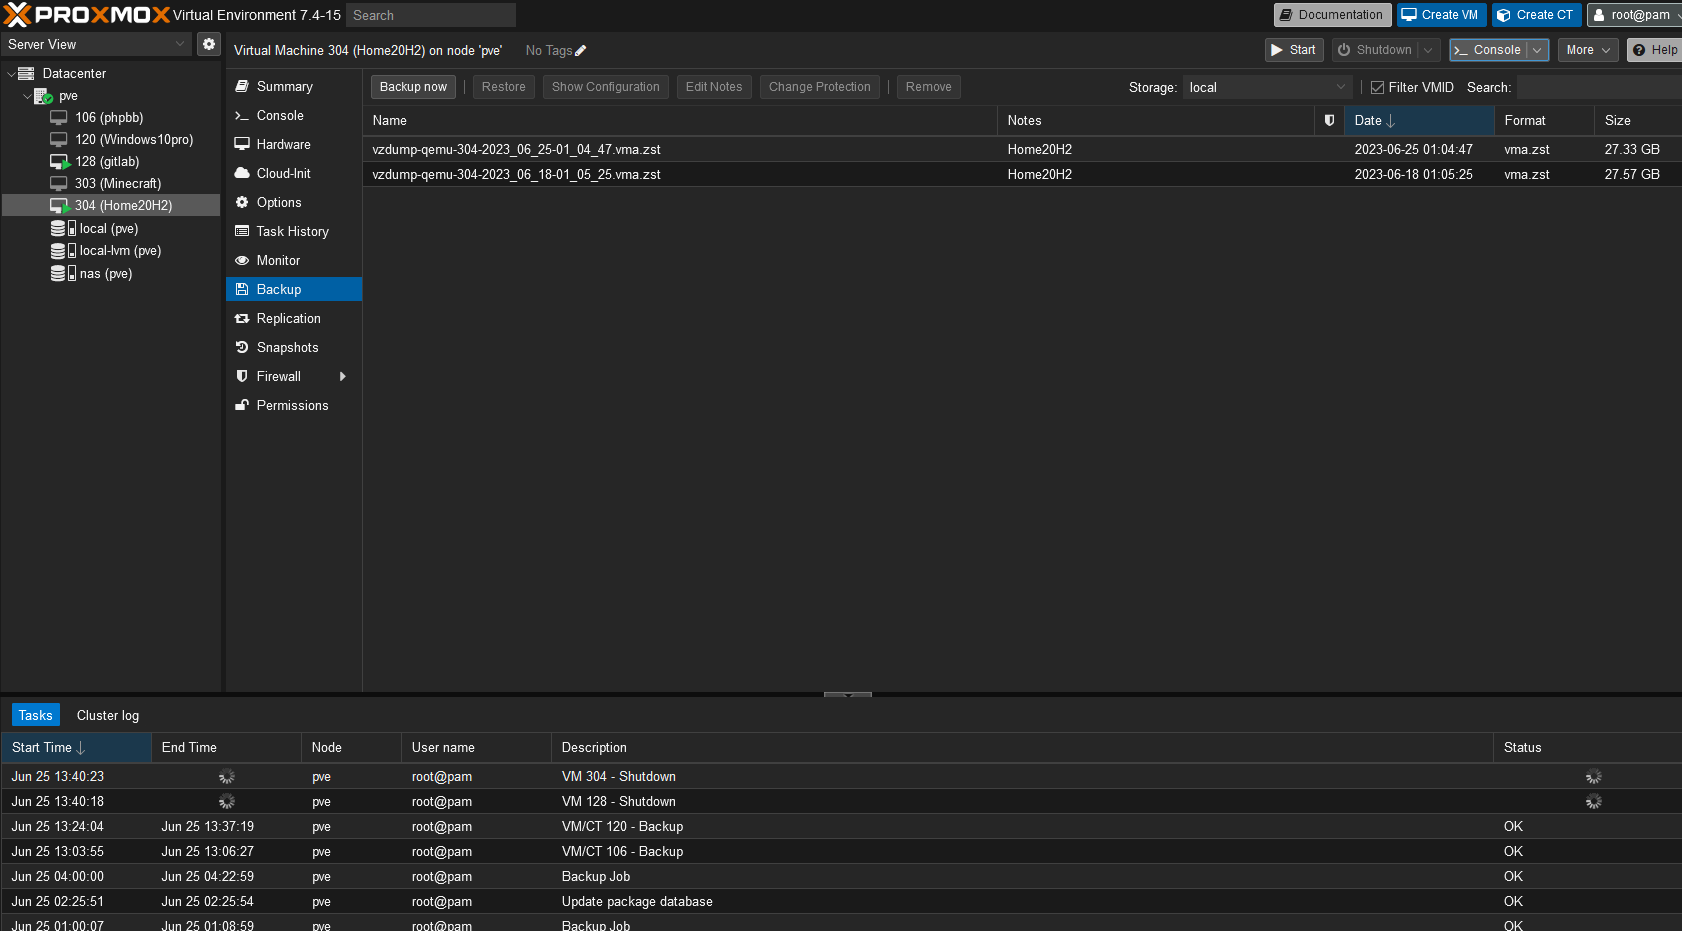Switch to the Cluster log tab
The image size is (1682, 931).
pyautogui.click(x=108, y=715)
